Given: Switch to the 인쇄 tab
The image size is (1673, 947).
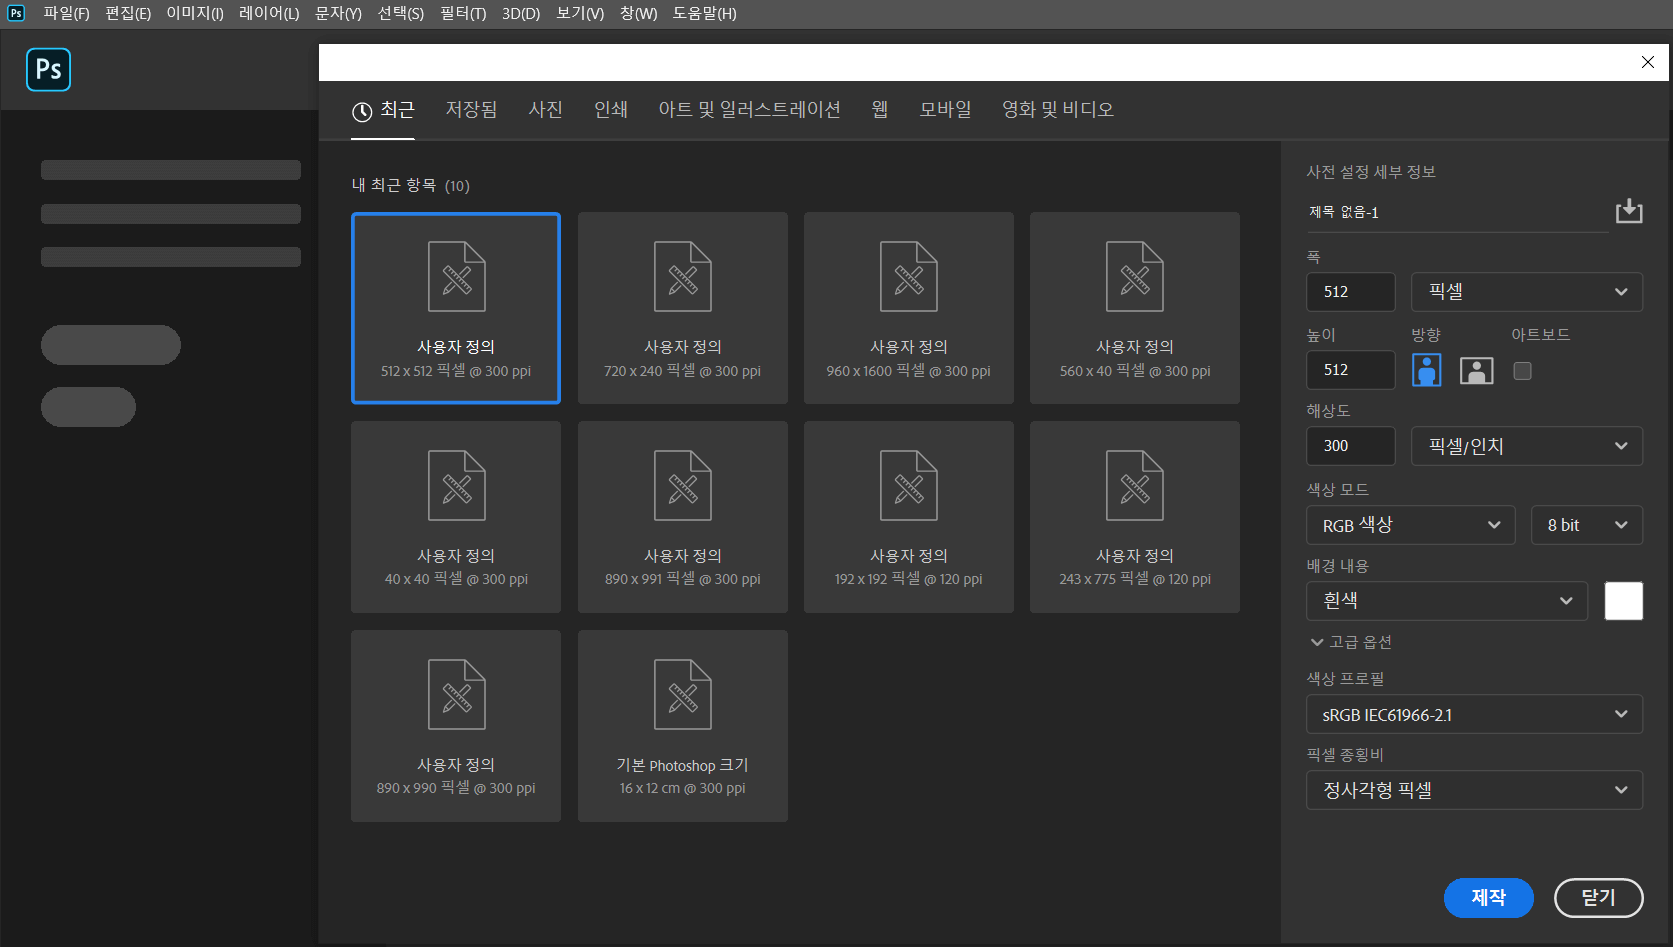Looking at the screenshot, I should point(611,109).
